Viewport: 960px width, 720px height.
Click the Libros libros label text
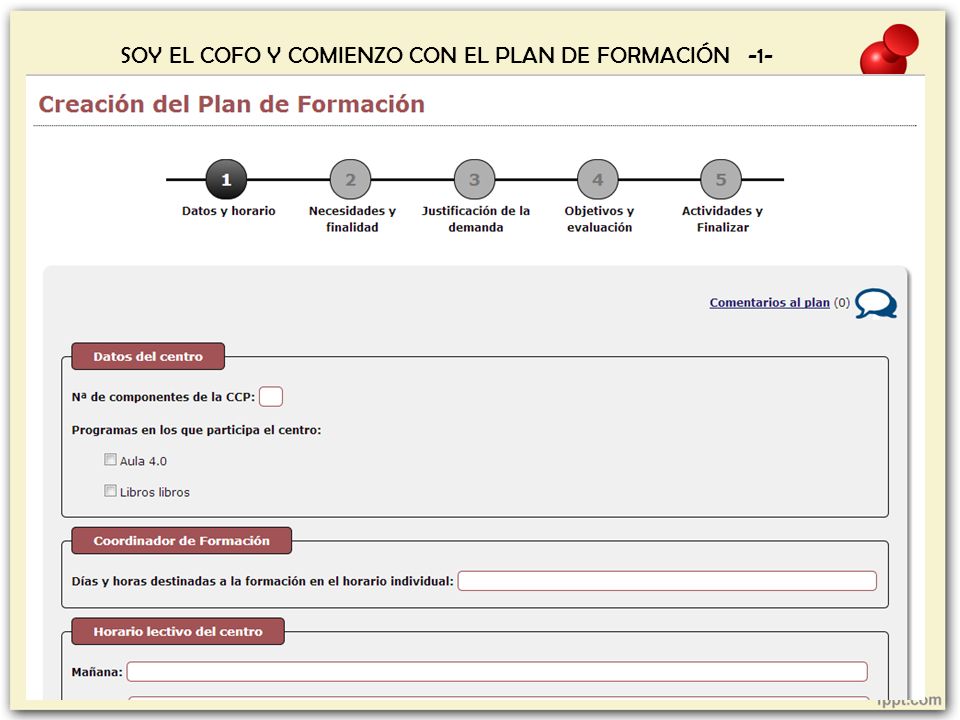coord(155,492)
